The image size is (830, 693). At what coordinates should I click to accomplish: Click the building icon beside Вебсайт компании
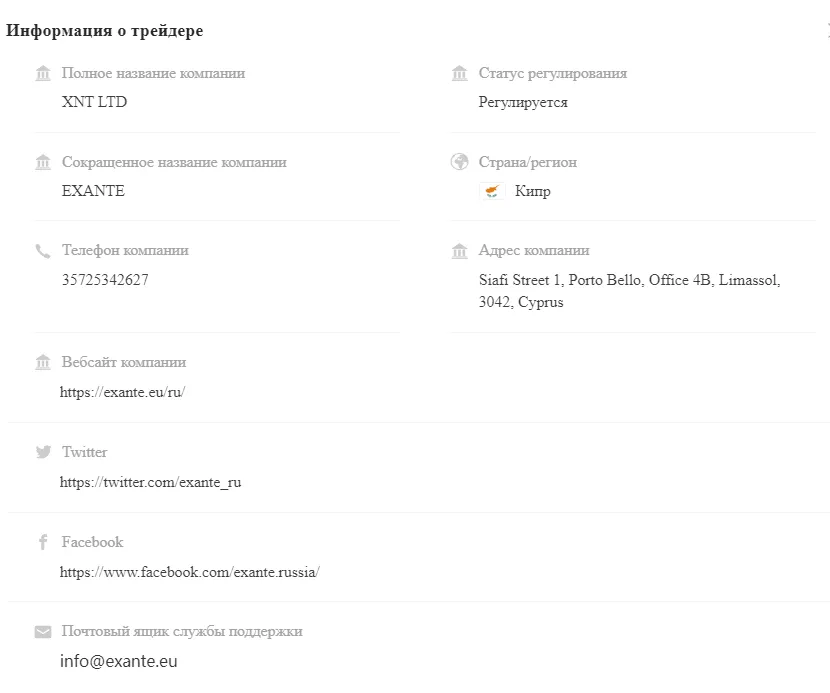43,362
